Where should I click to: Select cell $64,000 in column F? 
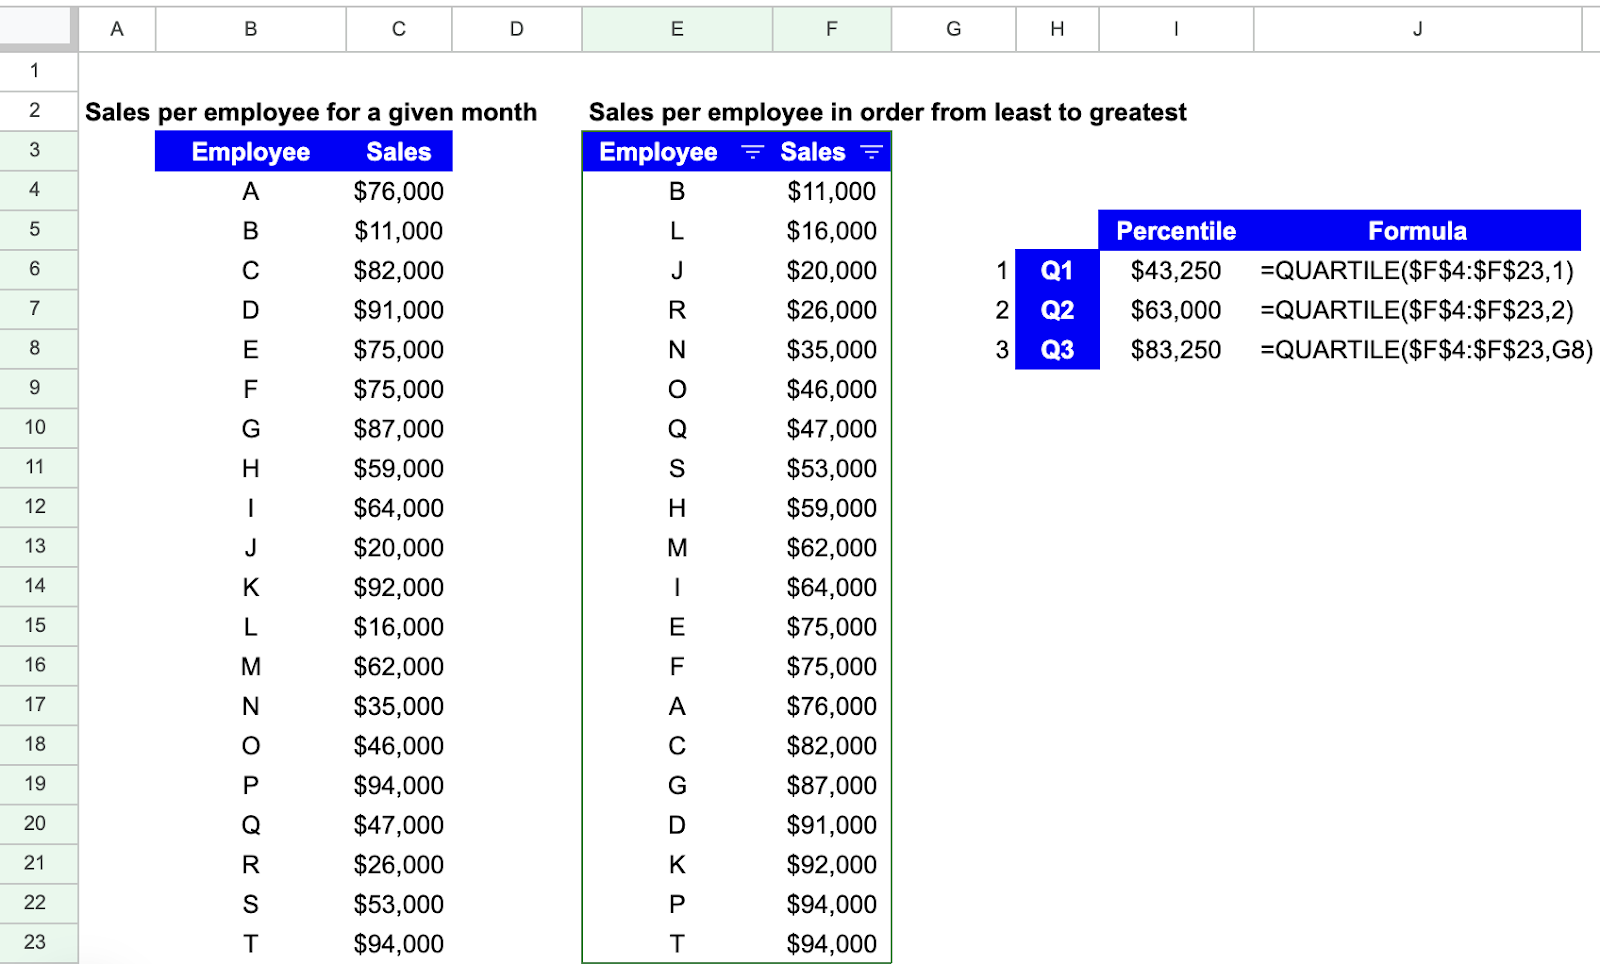(x=832, y=587)
